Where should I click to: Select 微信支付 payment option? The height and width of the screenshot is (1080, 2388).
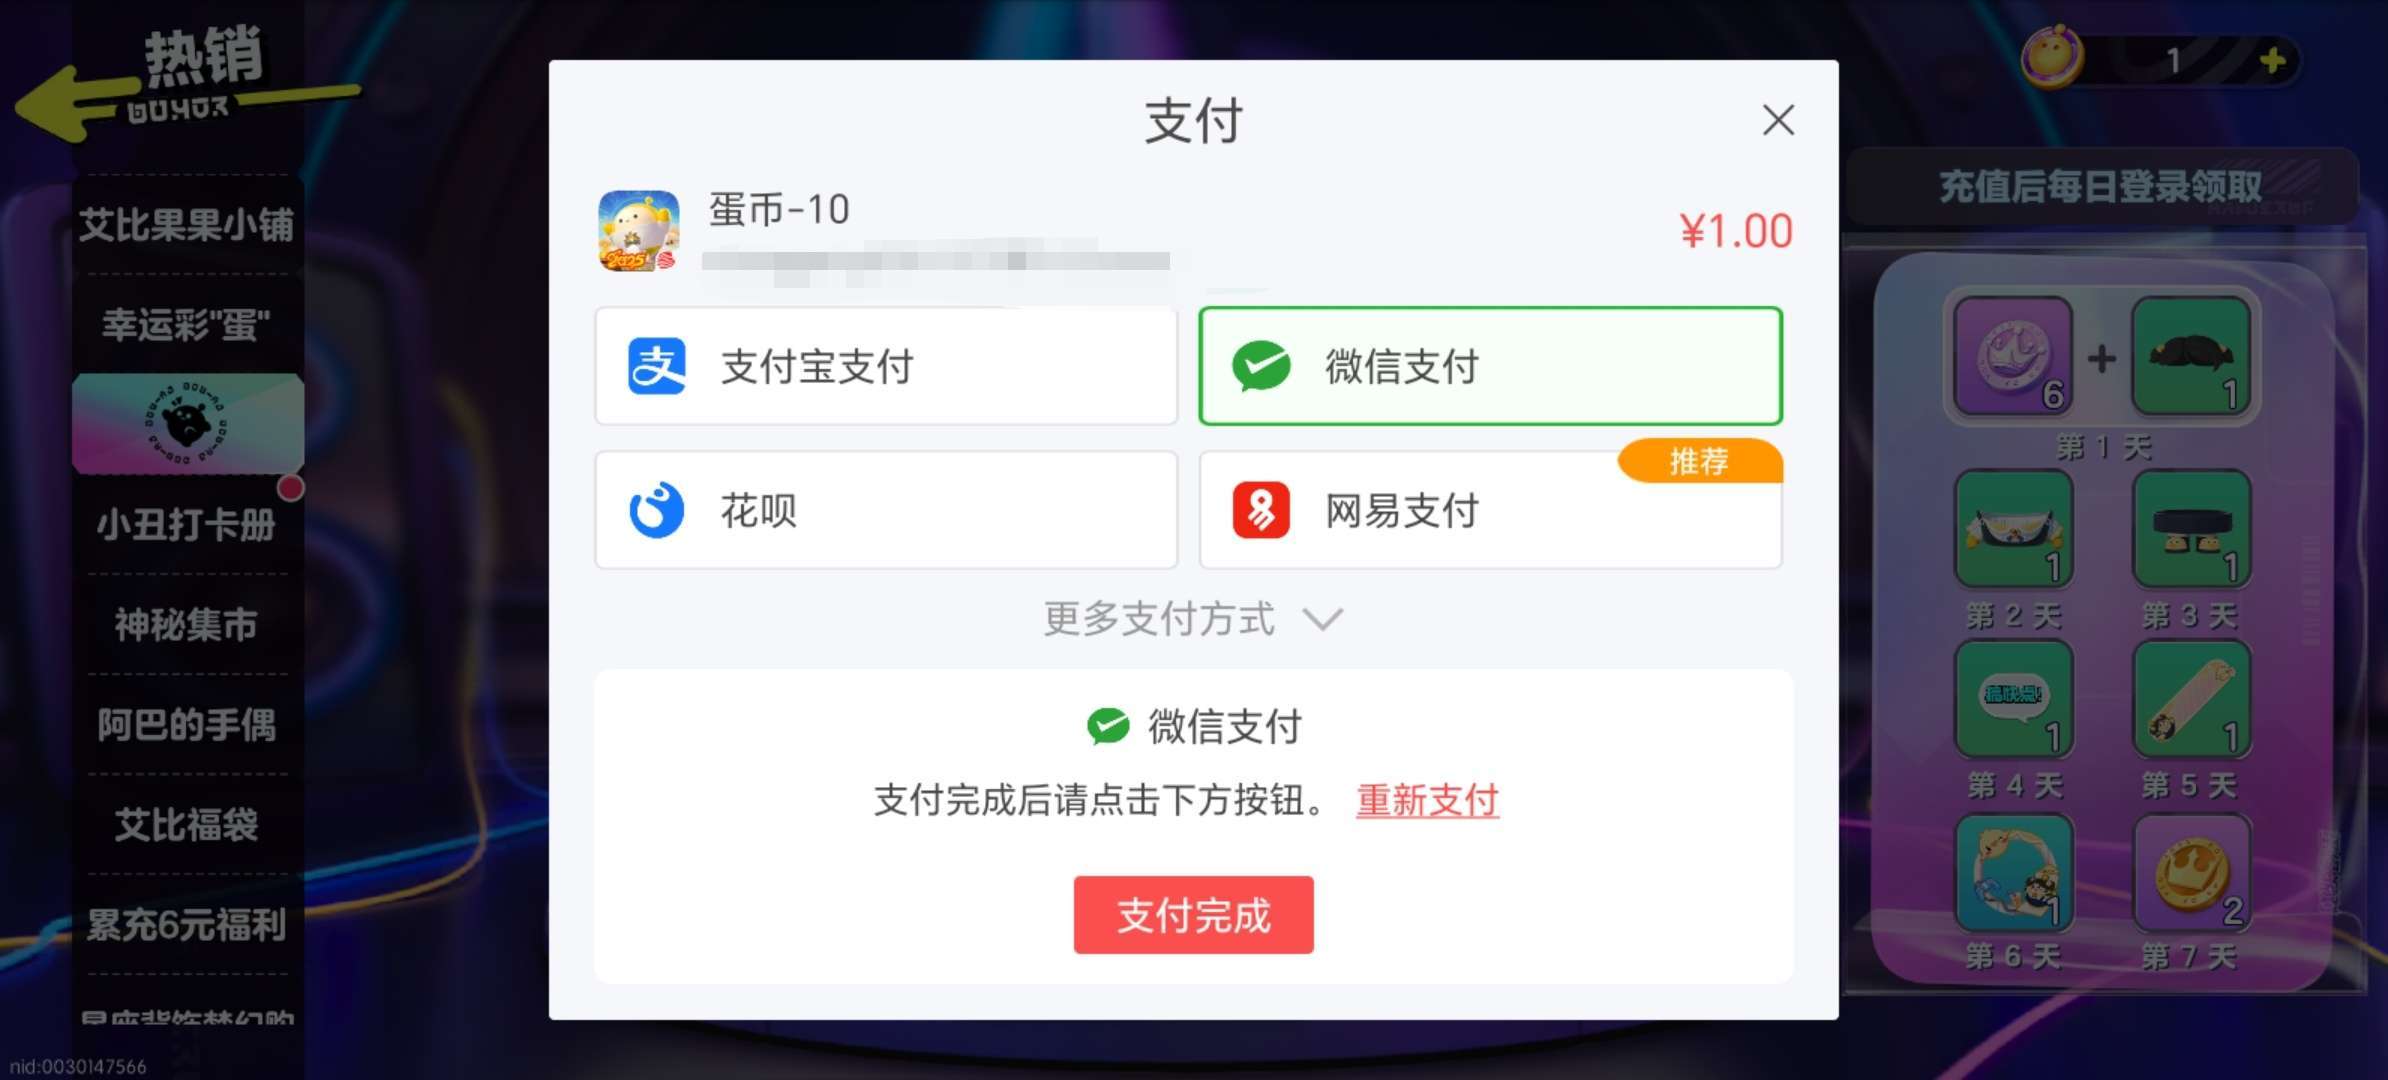(x=1490, y=367)
